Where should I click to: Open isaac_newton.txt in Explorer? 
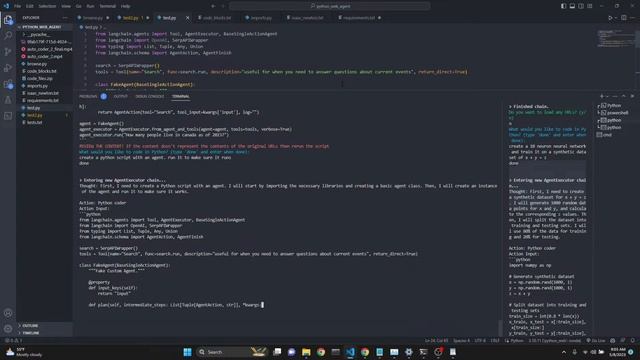45,93
